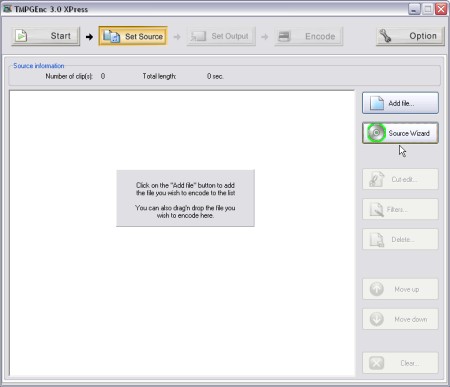Click the Cut edit button
The height and width of the screenshot is (387, 450).
[400, 179]
